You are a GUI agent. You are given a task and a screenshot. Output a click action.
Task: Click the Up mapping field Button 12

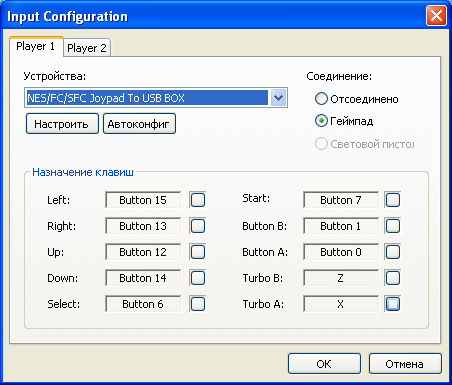tap(143, 252)
